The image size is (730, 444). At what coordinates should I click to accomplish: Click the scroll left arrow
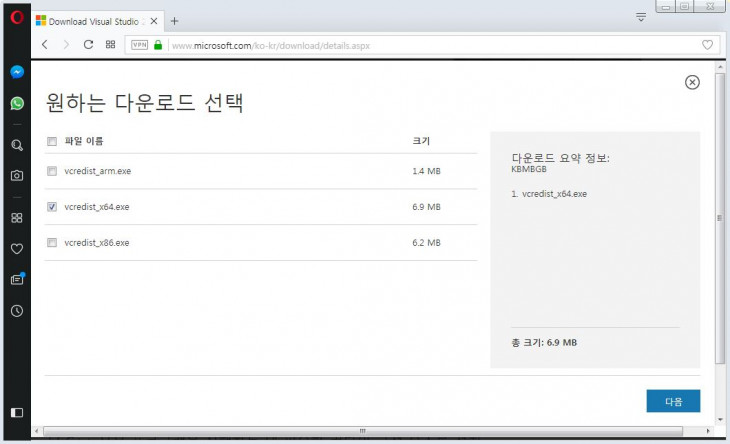coord(37,431)
